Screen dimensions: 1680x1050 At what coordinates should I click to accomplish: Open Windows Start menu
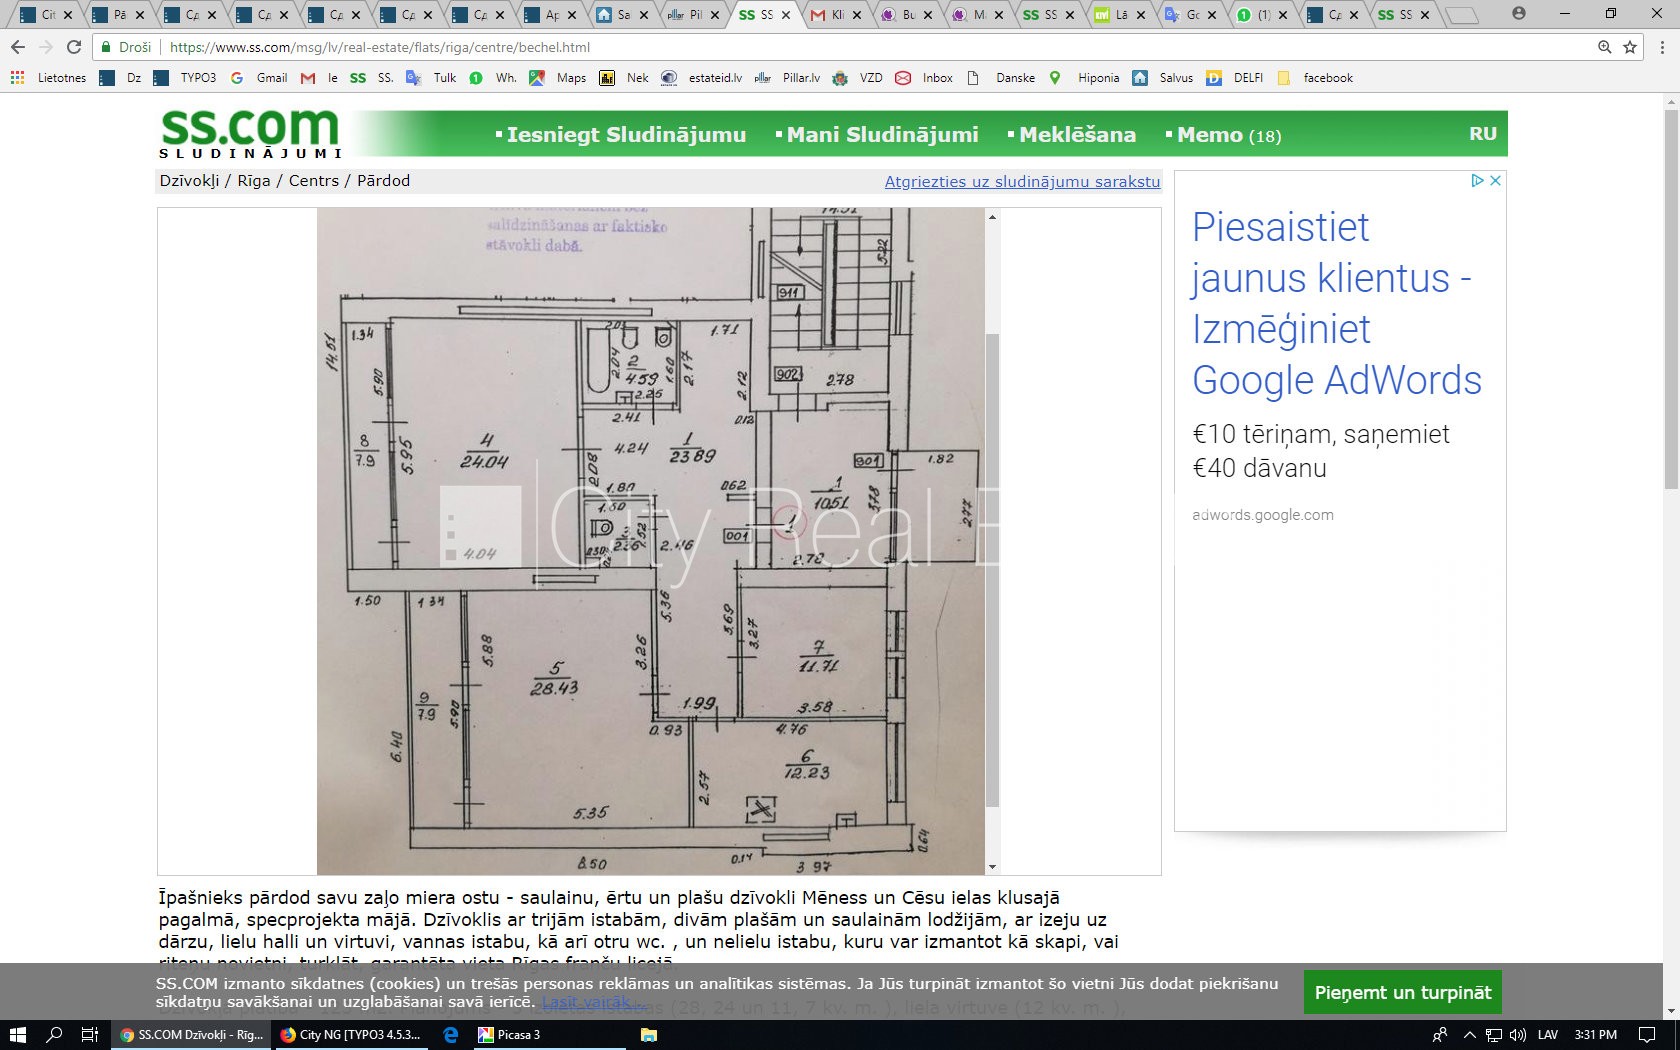tap(17, 1035)
